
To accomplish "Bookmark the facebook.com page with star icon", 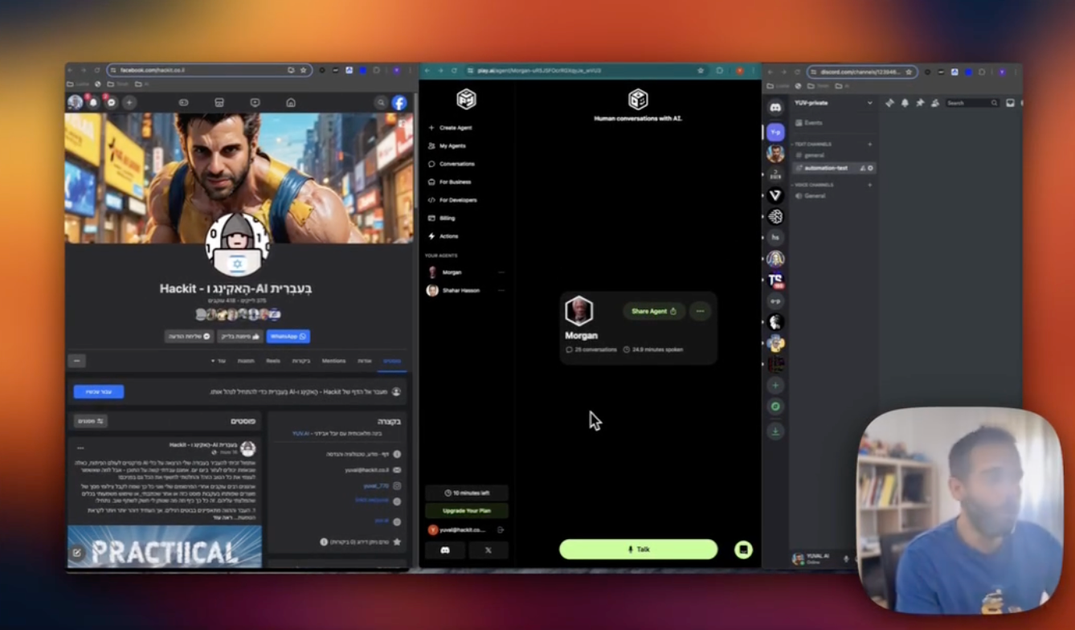I will point(303,70).
